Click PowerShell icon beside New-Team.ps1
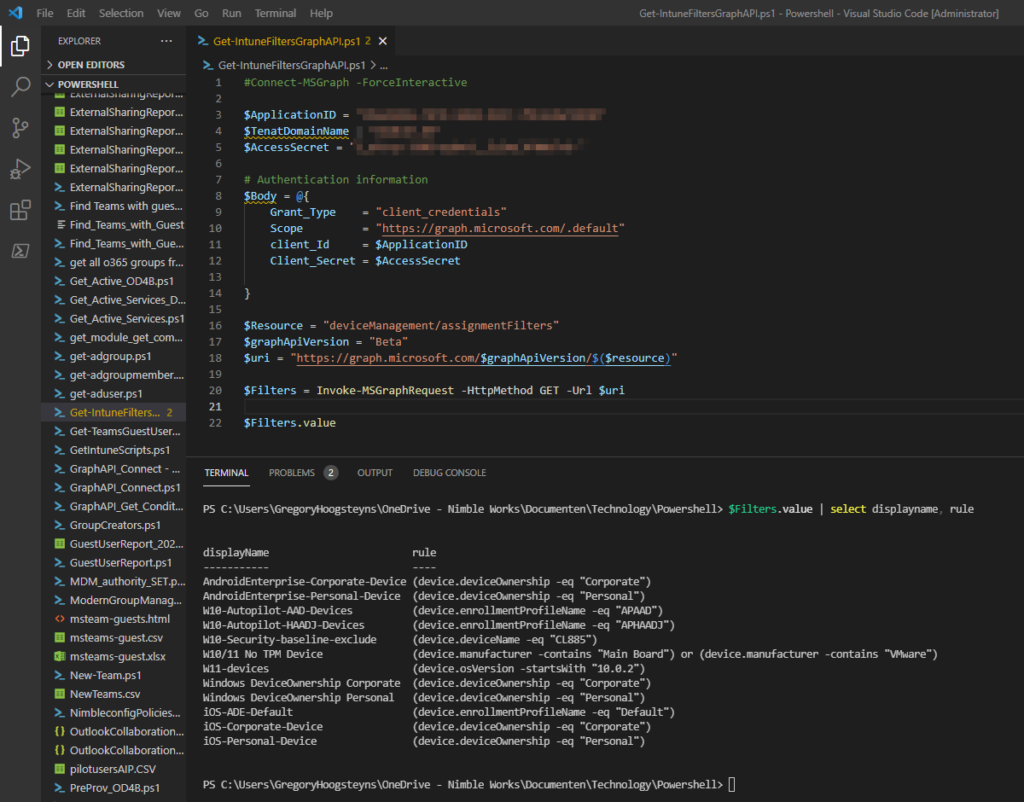 click(59, 675)
